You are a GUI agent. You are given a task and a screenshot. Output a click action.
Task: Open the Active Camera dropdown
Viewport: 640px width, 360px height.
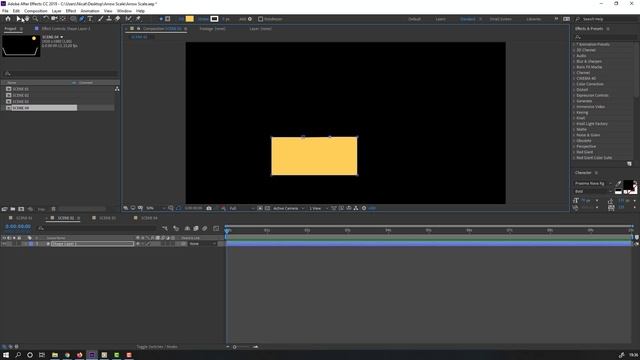[x=289, y=208]
